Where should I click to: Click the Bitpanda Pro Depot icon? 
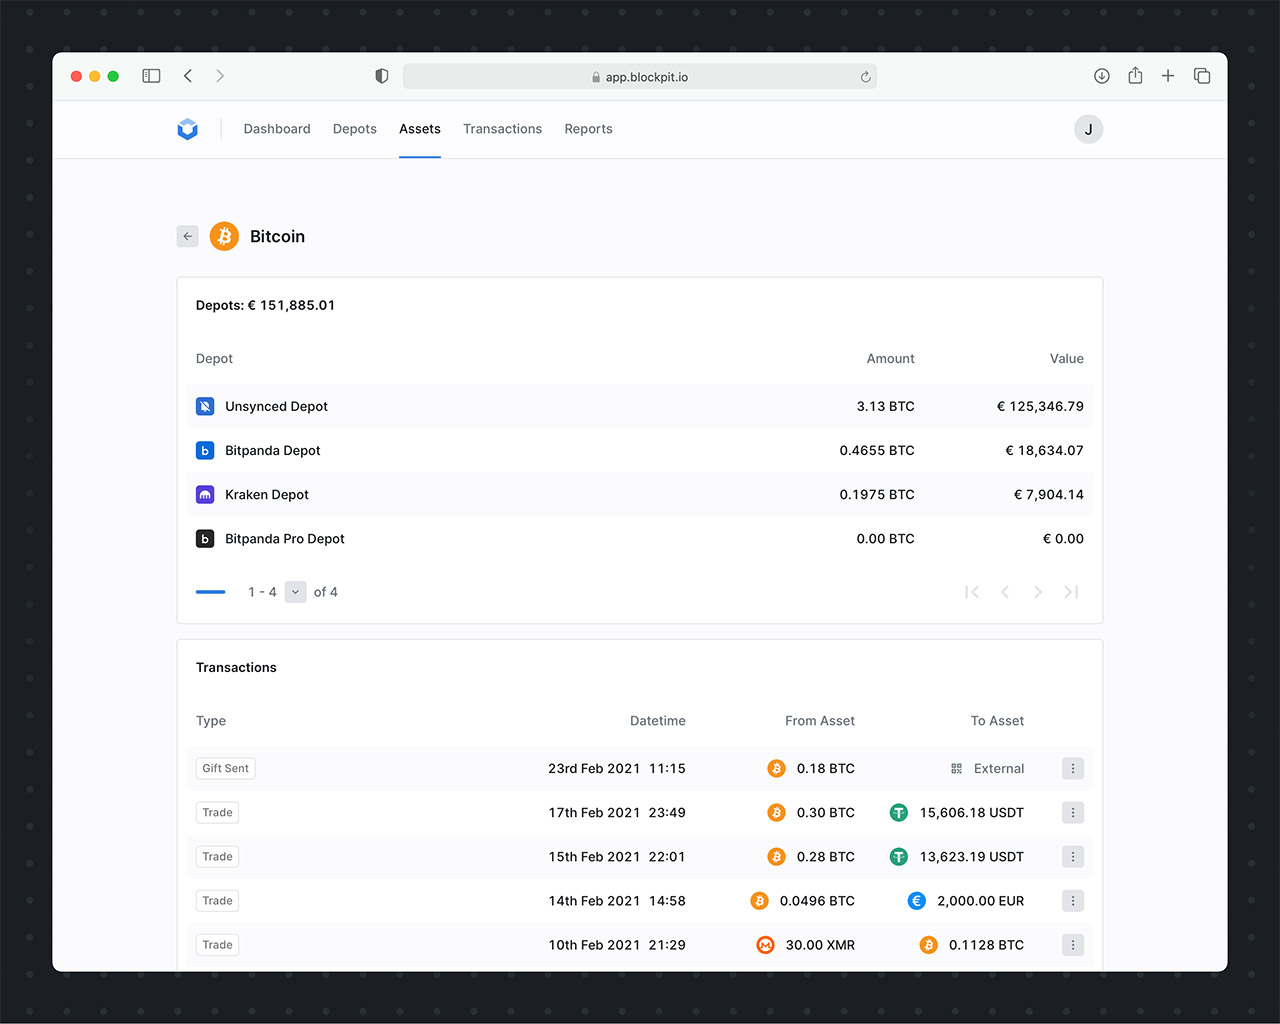205,538
